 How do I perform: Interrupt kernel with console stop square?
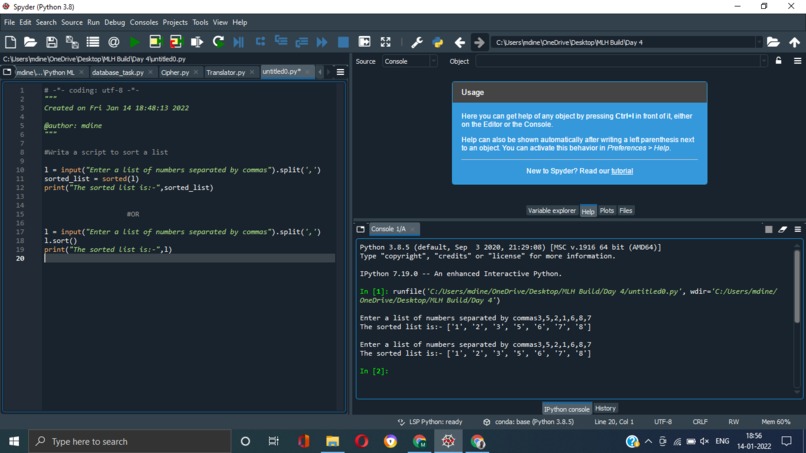click(768, 229)
